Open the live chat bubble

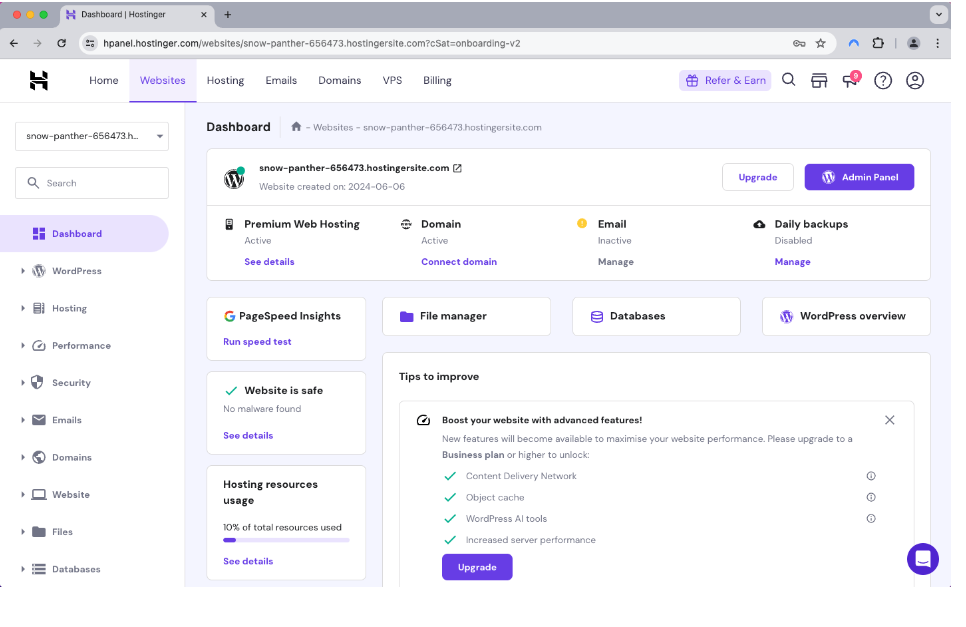[x=922, y=559]
